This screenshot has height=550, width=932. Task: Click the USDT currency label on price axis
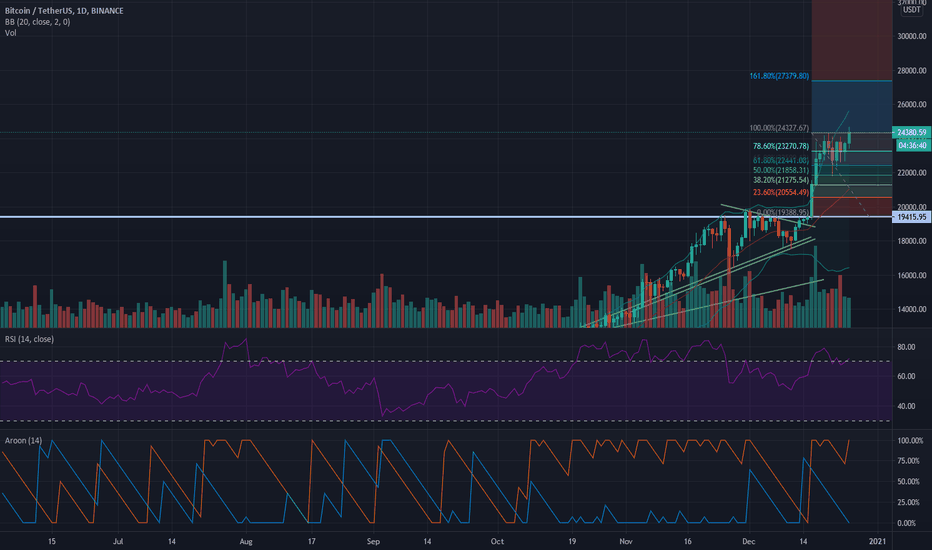click(x=912, y=10)
